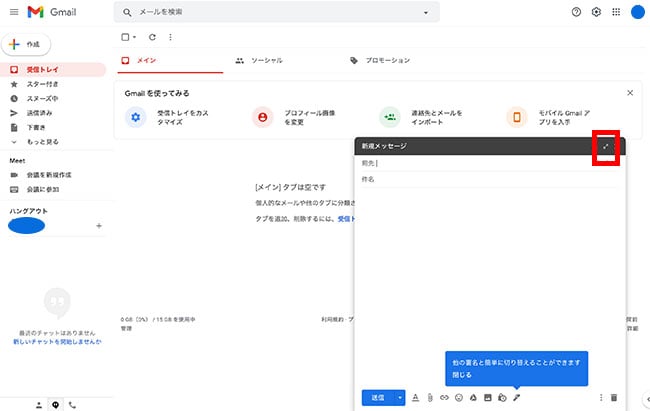Discard the draft with trash icon
This screenshot has width=650, height=411.
pos(614,398)
